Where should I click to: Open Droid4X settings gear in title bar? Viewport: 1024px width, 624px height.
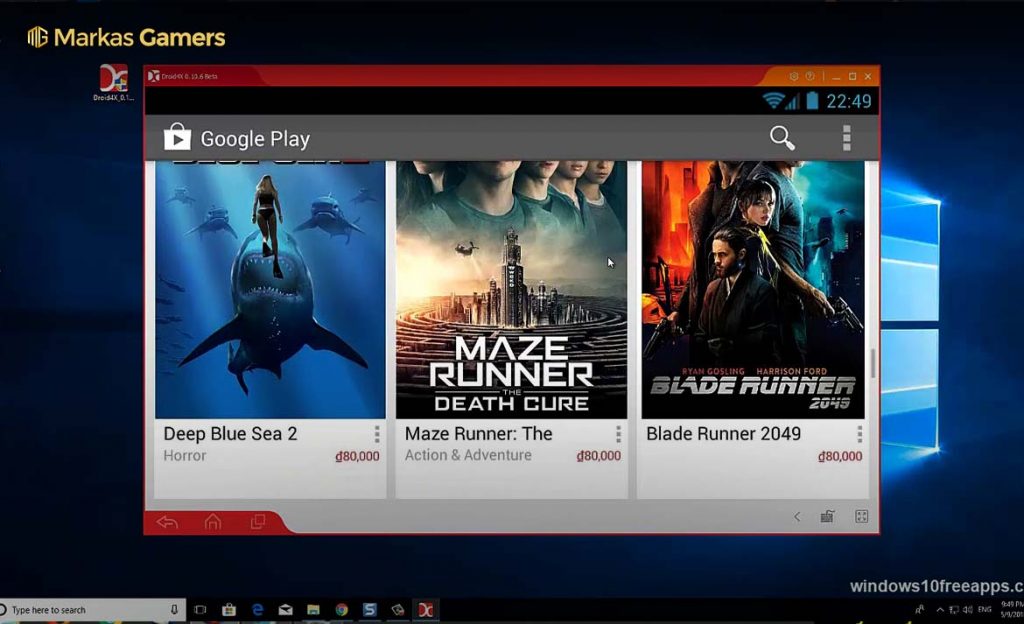click(793, 76)
